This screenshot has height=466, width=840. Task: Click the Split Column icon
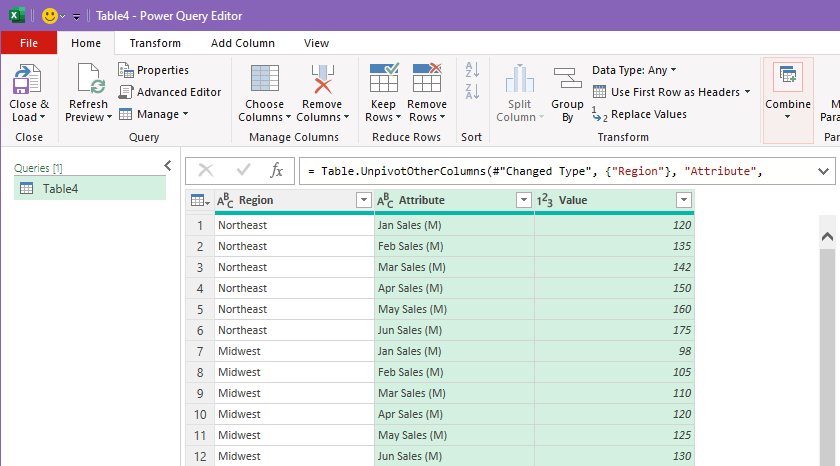tap(519, 79)
